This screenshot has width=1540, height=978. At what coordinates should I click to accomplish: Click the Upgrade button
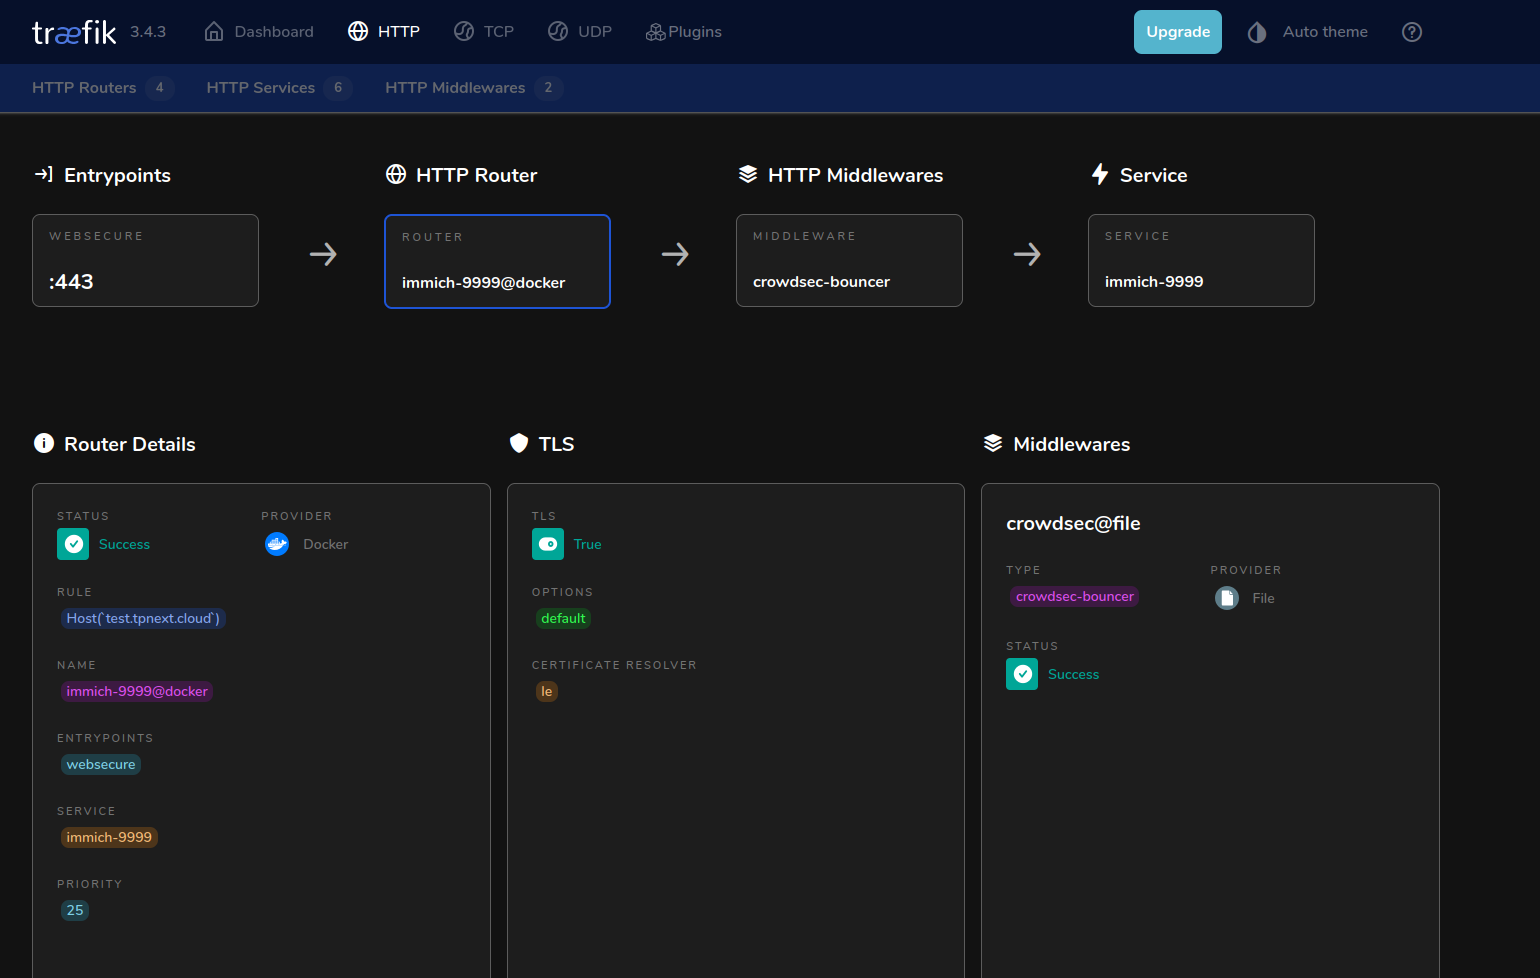tap(1178, 32)
